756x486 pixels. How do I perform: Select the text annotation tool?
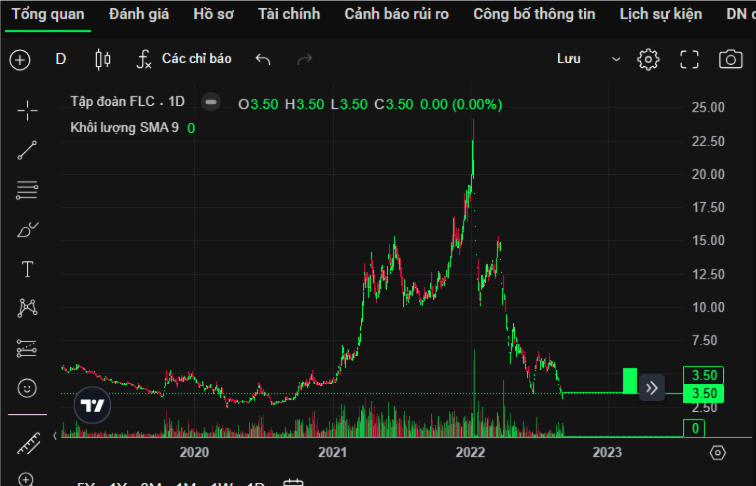[x=27, y=269]
